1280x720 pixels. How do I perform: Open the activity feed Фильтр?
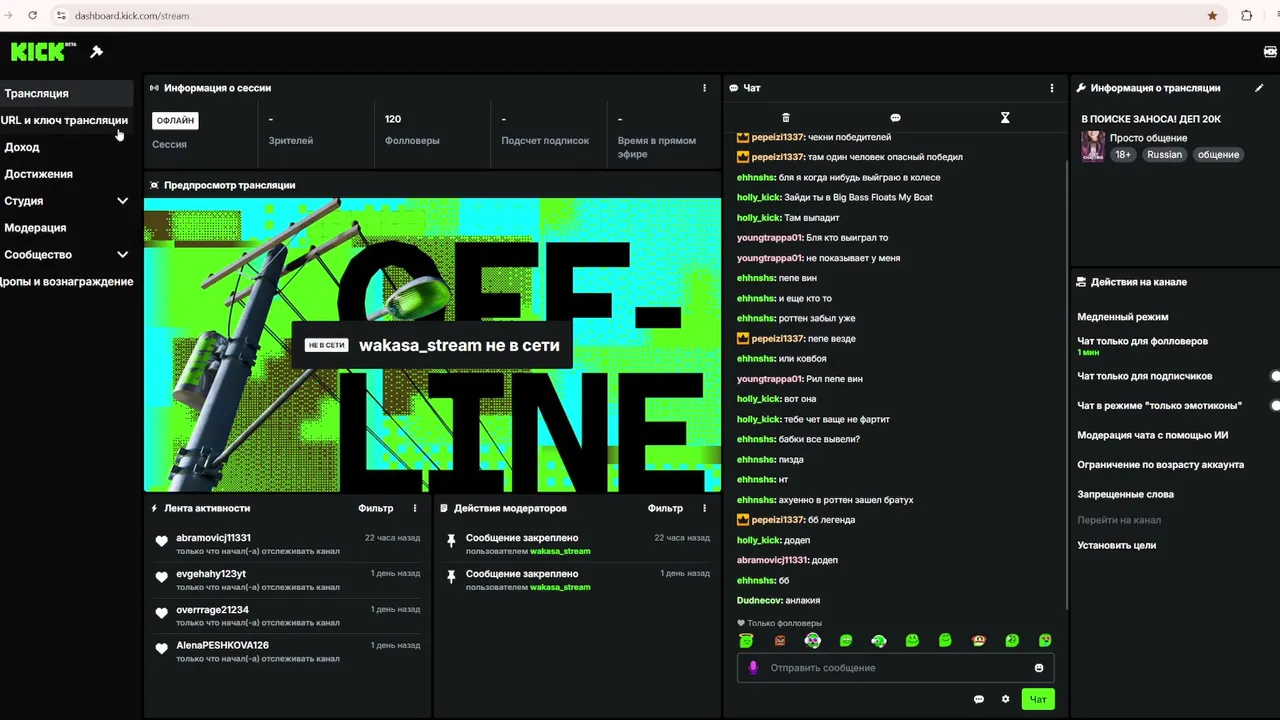click(376, 508)
